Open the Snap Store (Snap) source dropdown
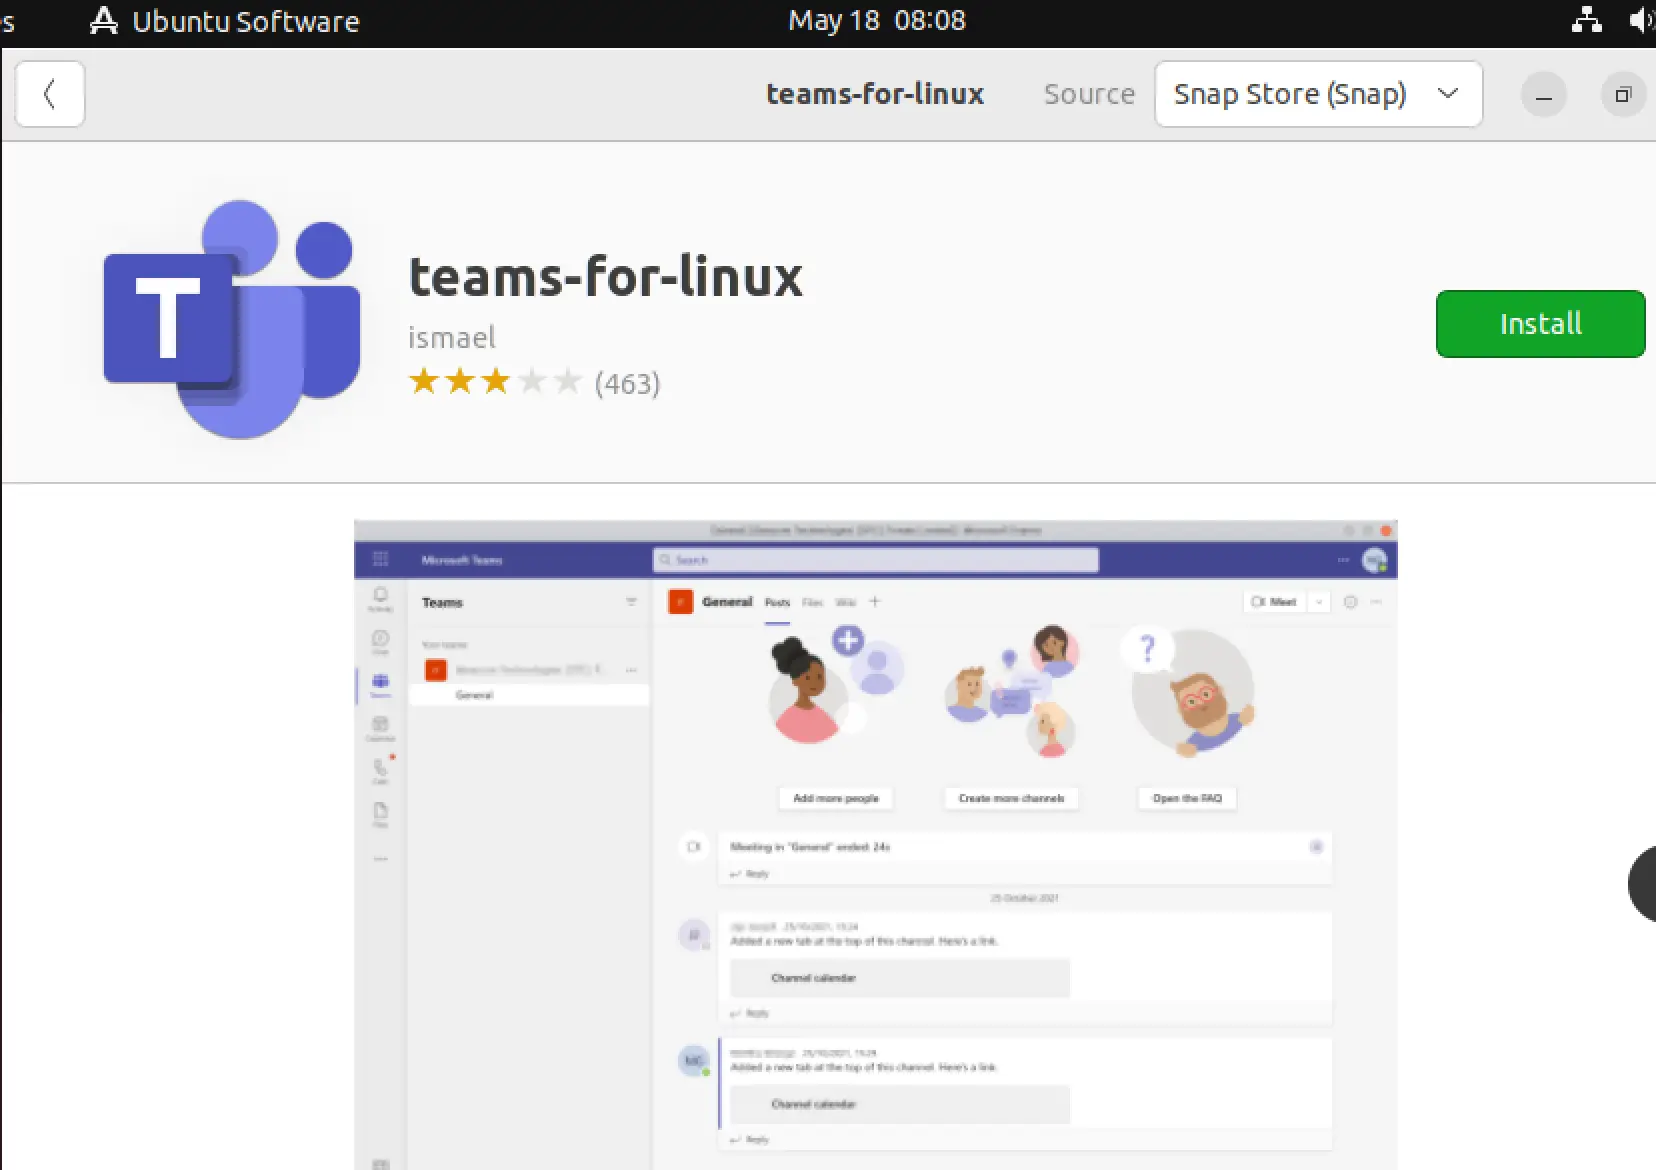The height and width of the screenshot is (1170, 1656). coord(1317,94)
